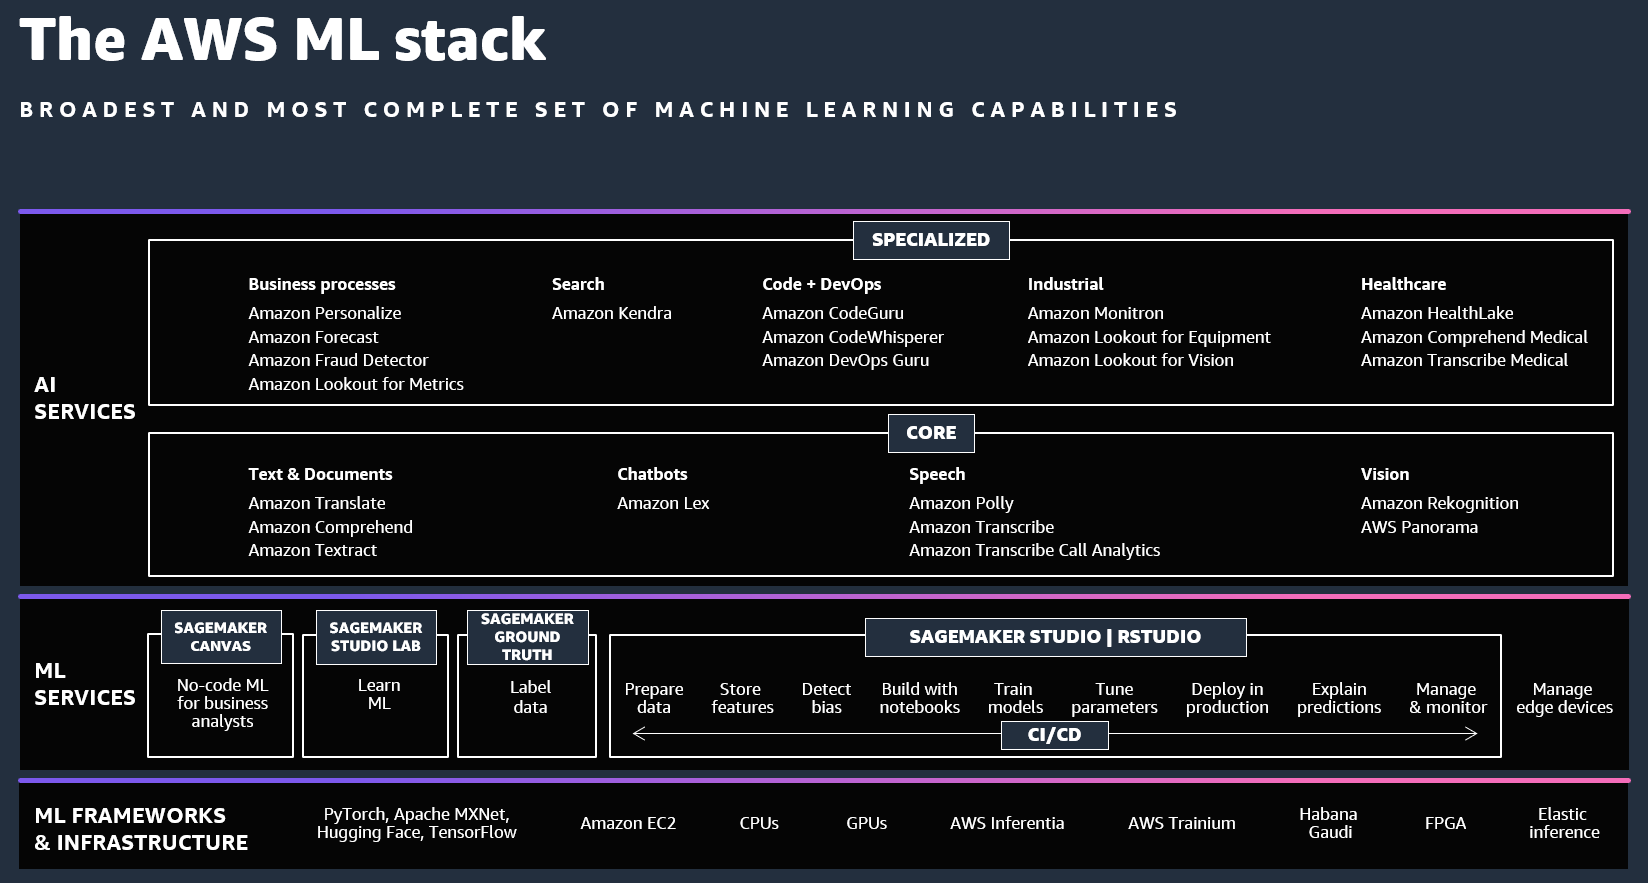
Task: Click AWS Panorama
Action: pos(1419,527)
